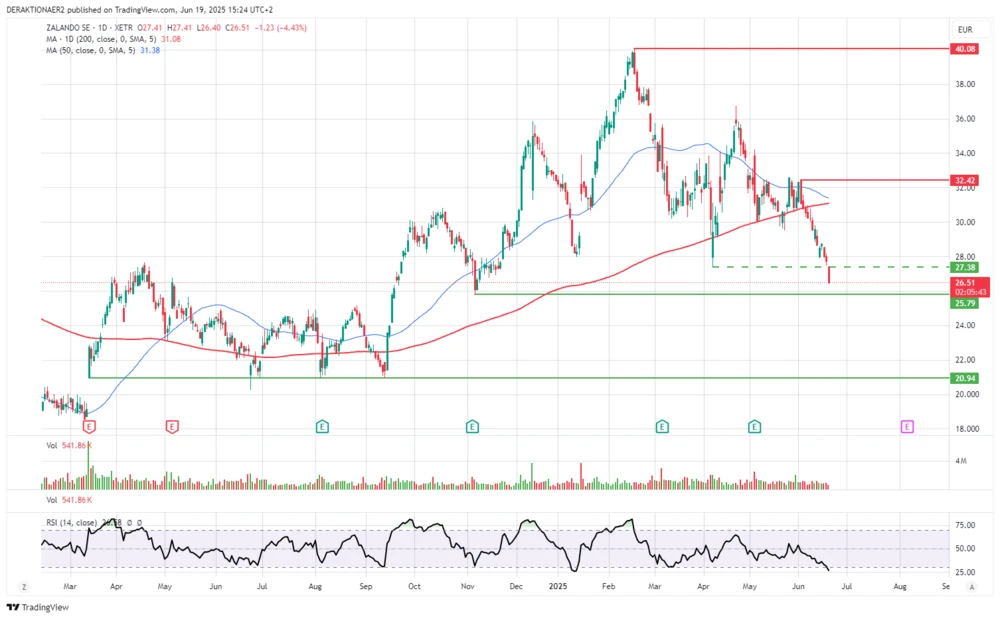Click the EUR currency label
Screen dimensions: 1000x619
pyautogui.click(x=966, y=29)
